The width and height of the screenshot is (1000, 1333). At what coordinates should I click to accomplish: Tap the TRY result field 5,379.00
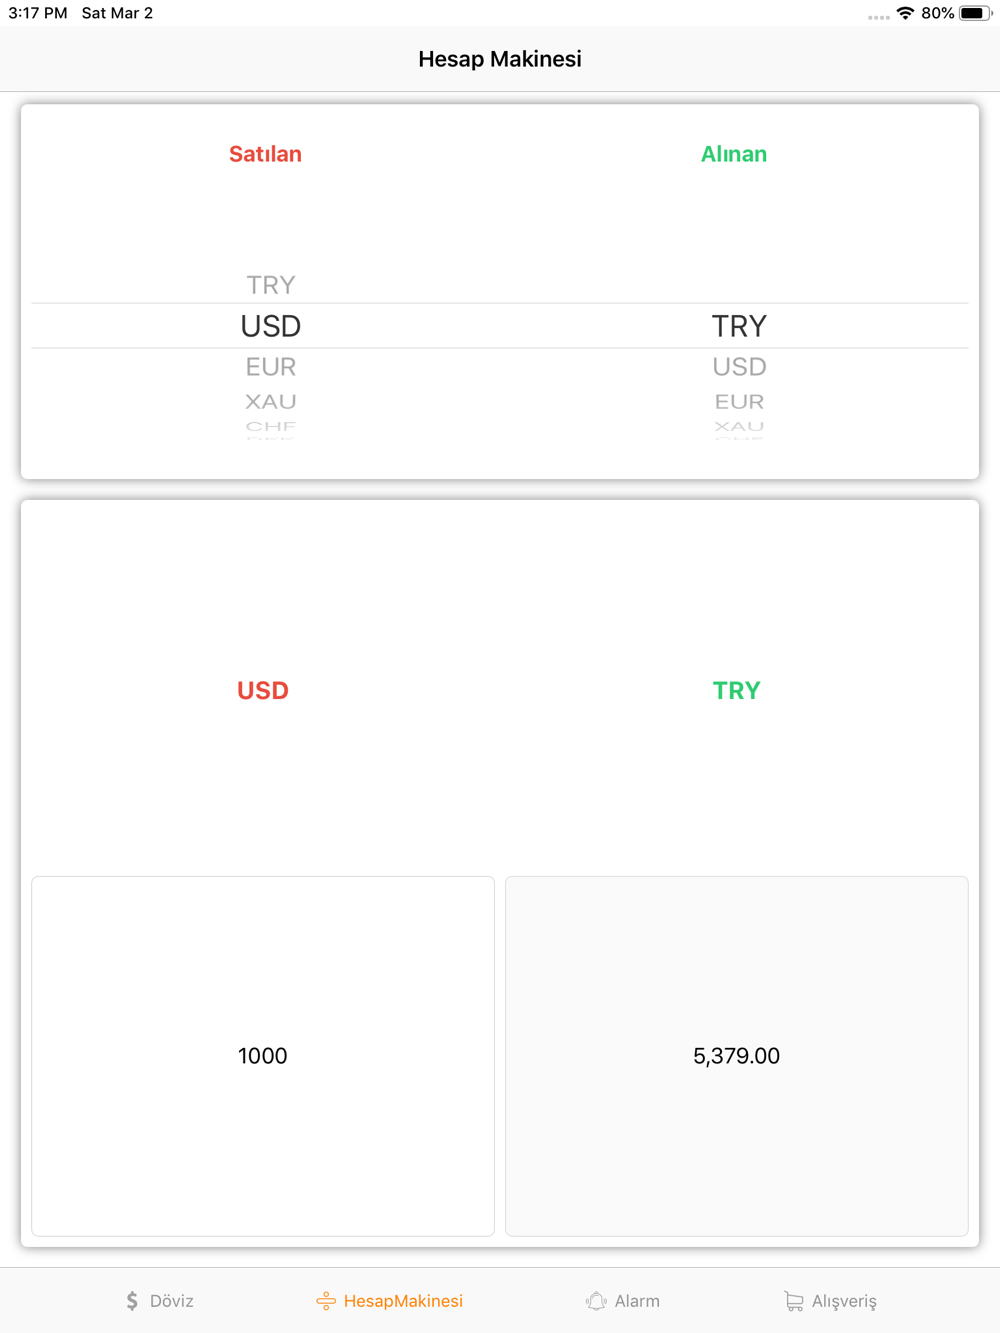(x=737, y=1056)
